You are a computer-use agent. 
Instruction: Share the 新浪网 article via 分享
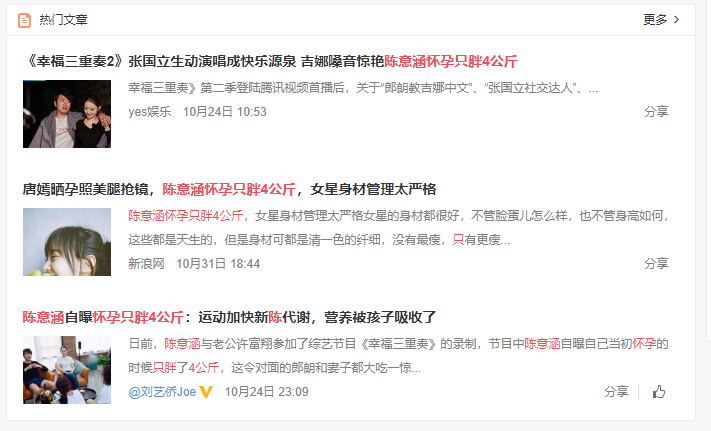[x=656, y=263]
